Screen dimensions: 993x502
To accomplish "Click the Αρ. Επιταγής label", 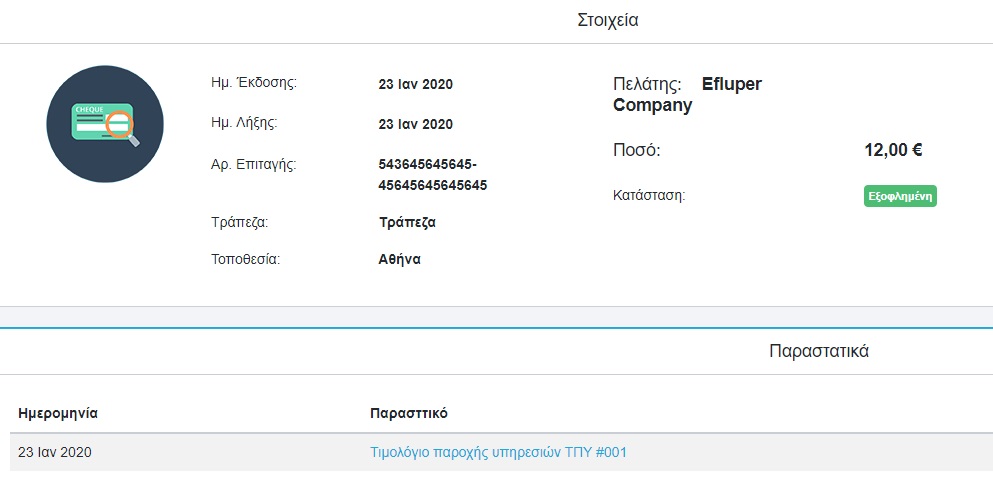I will tap(253, 165).
